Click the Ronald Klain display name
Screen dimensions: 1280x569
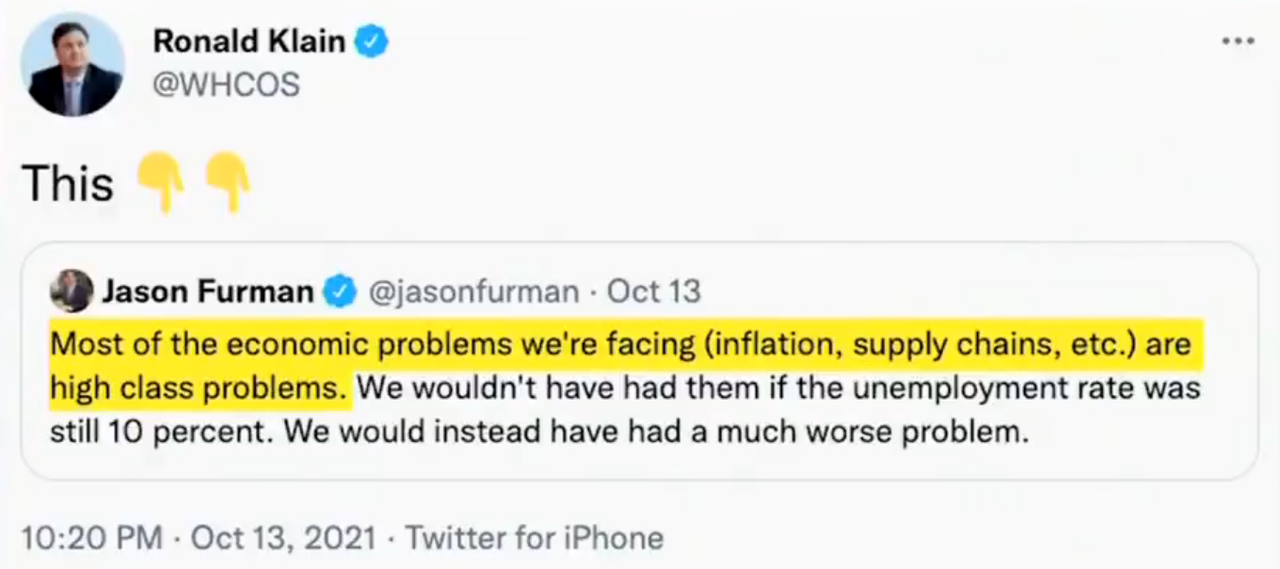click(249, 43)
